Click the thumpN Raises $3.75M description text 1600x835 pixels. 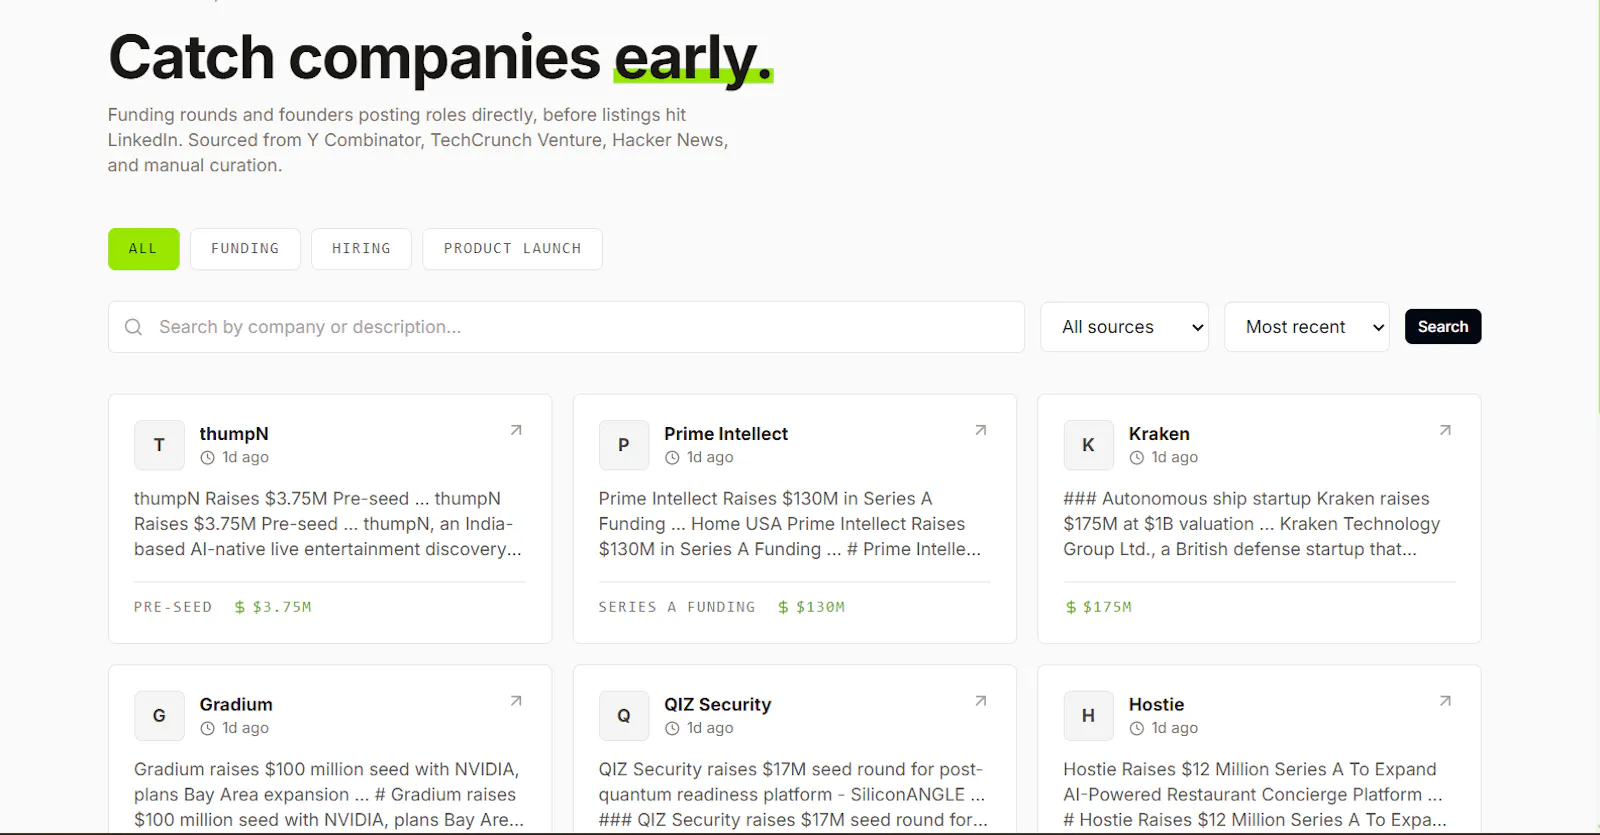tap(328, 524)
